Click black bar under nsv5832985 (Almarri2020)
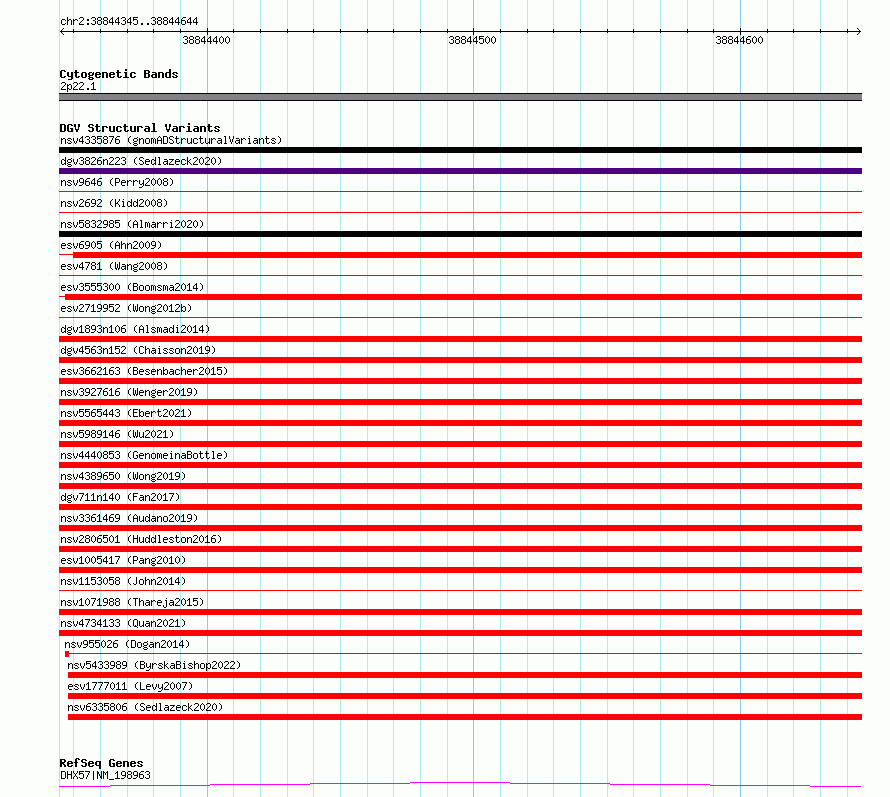890x797 pixels. click(460, 234)
